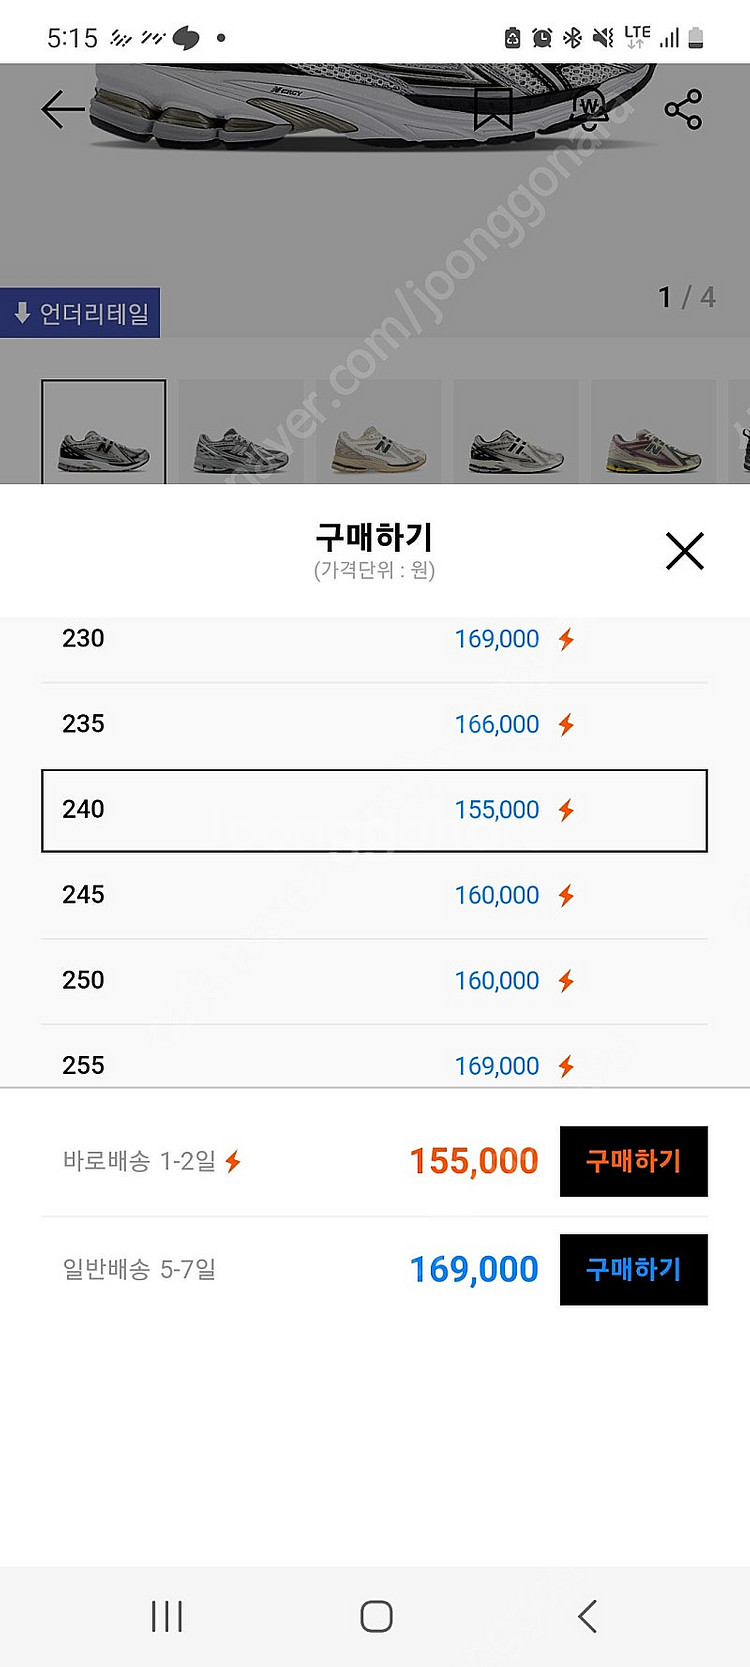750x1667 pixels.
Task: Select the currently highlighted size 240
Action: click(375, 810)
